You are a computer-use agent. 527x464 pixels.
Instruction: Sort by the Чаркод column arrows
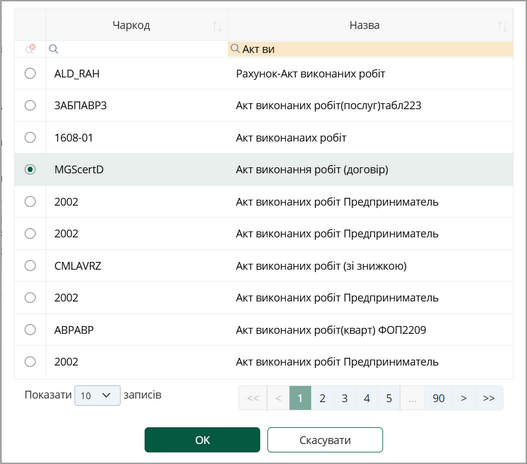point(217,26)
